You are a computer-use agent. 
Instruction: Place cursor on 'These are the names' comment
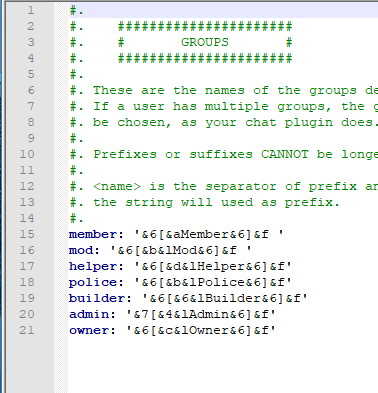pyautogui.click(x=223, y=90)
